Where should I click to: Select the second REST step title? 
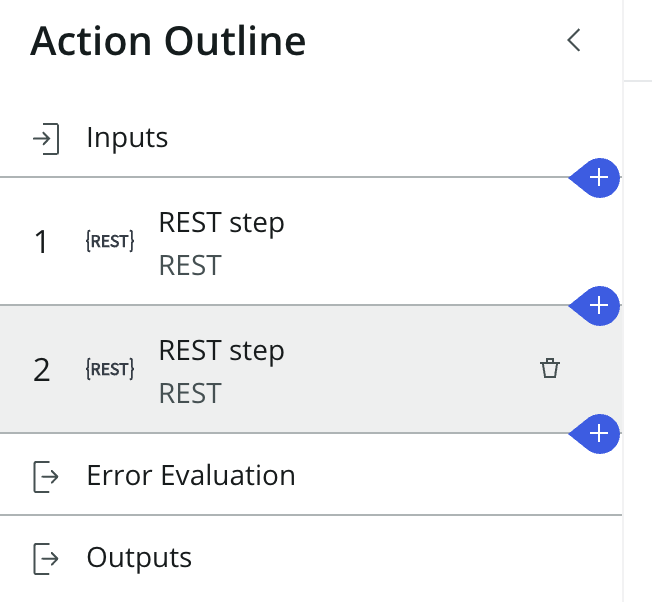point(221,351)
